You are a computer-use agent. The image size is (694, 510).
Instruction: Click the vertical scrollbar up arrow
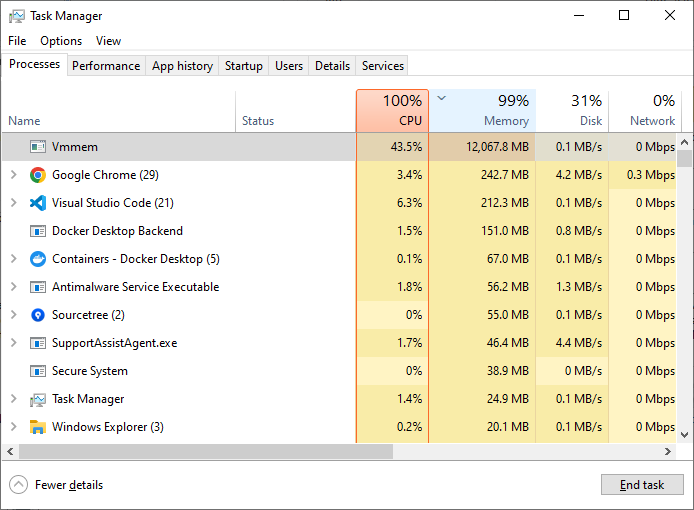[684, 142]
